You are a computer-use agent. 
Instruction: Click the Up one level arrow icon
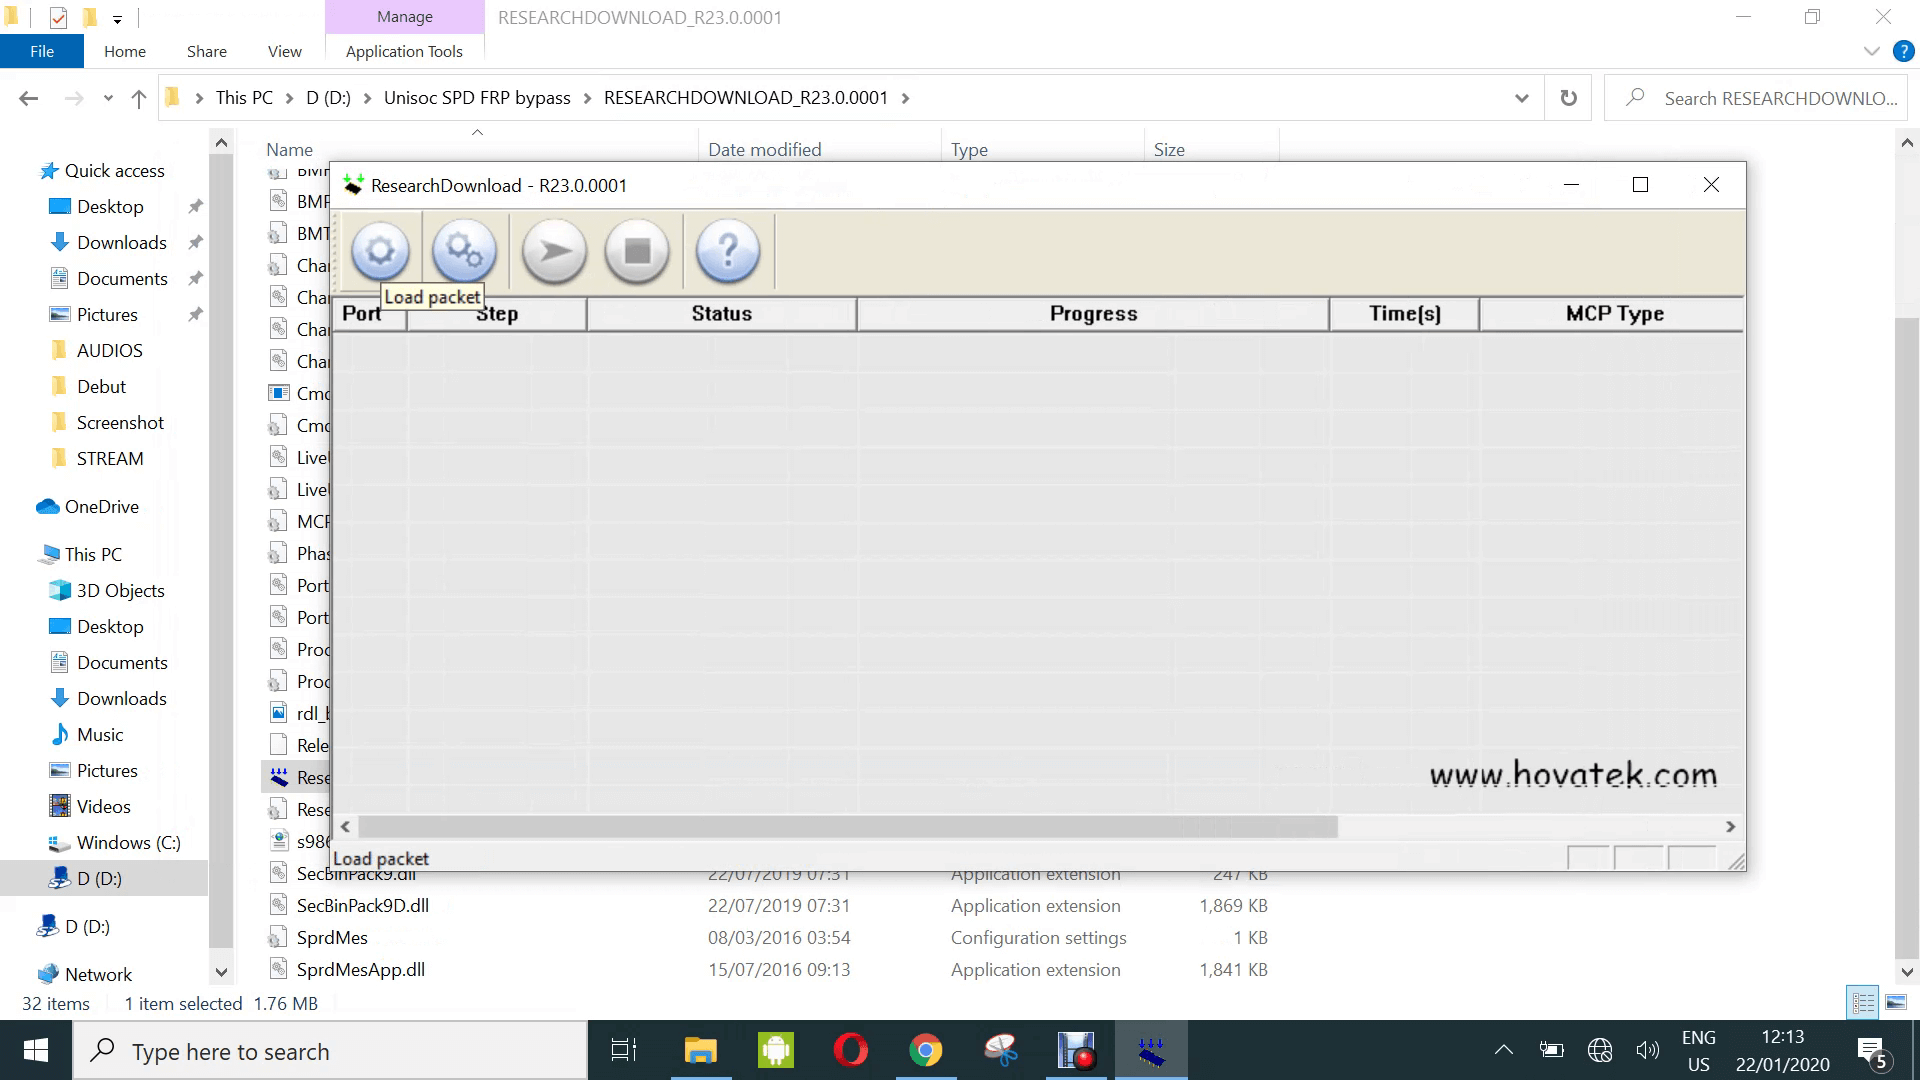(138, 97)
